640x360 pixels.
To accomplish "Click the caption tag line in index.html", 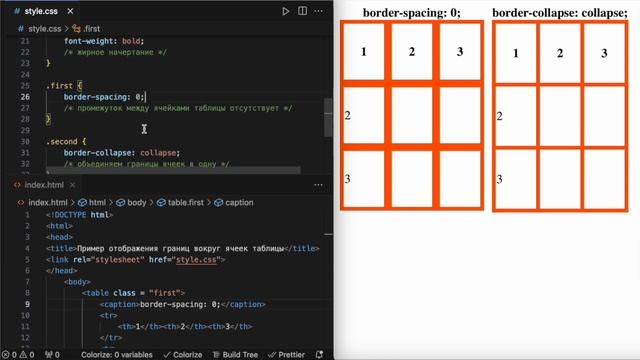I will tap(182, 304).
